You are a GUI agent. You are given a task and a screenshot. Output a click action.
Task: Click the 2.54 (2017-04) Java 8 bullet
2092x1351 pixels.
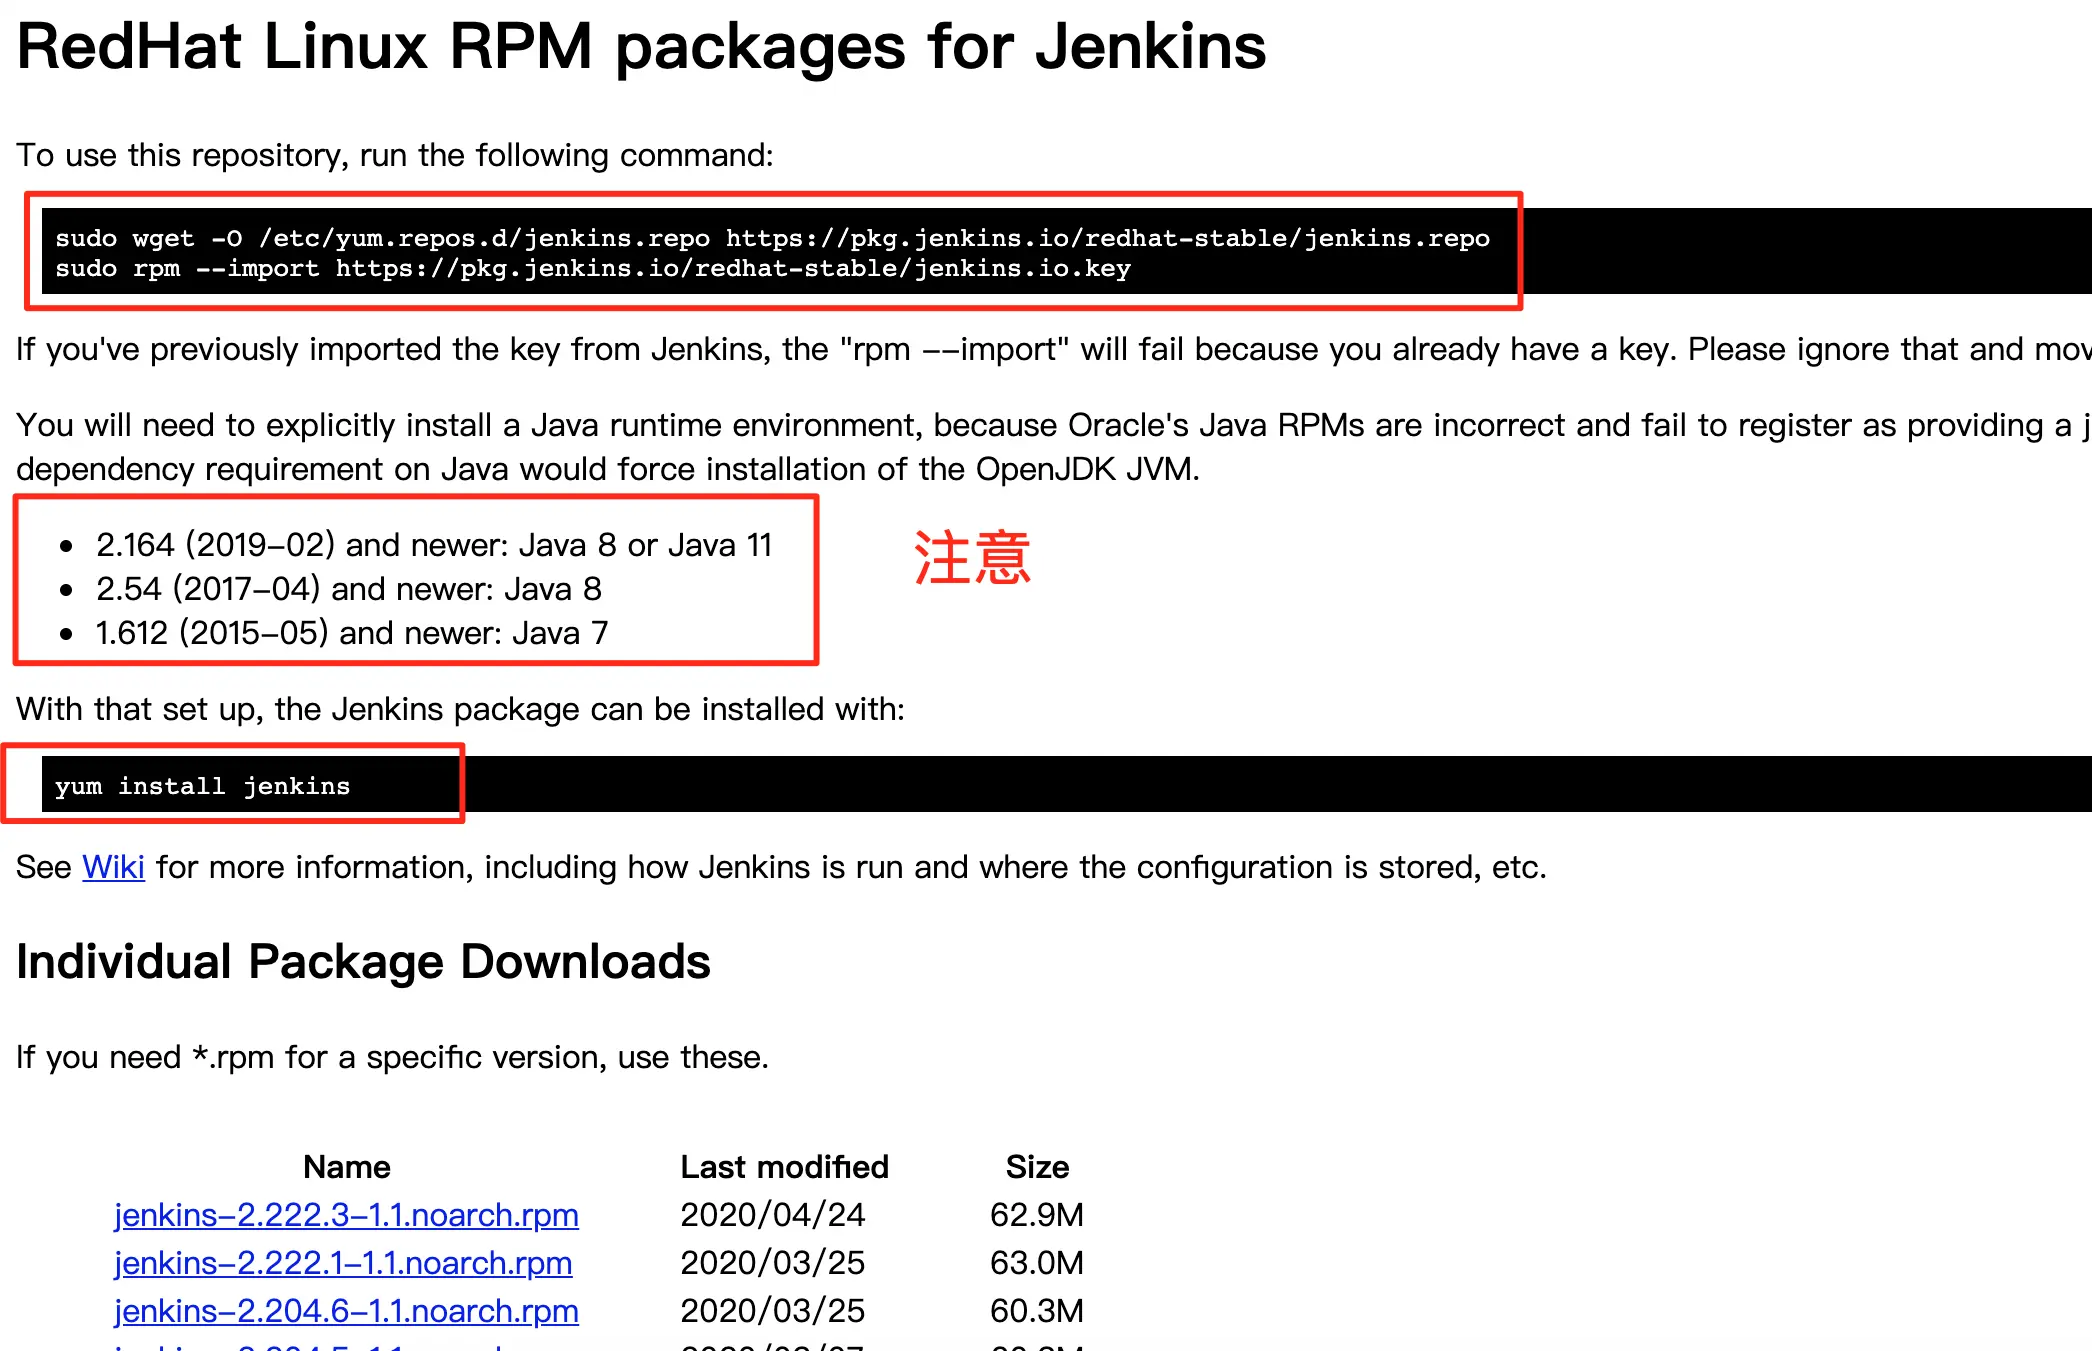348,589
